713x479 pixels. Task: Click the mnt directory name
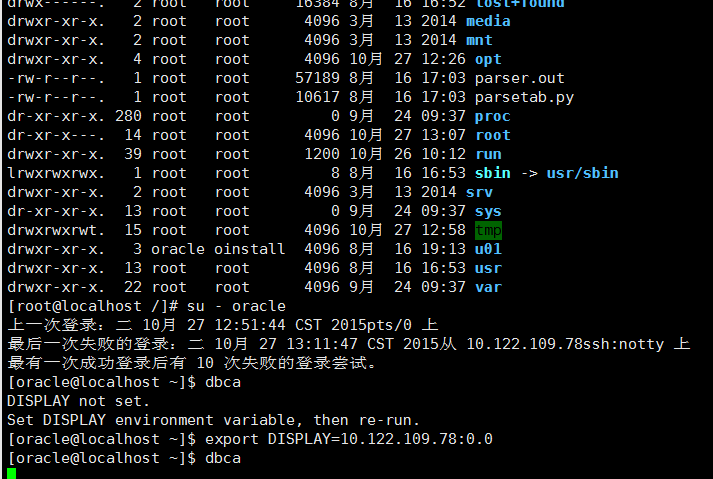click(x=479, y=40)
